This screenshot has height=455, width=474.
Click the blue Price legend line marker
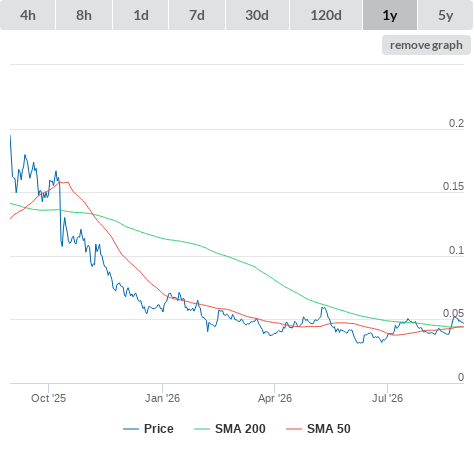click(x=131, y=429)
